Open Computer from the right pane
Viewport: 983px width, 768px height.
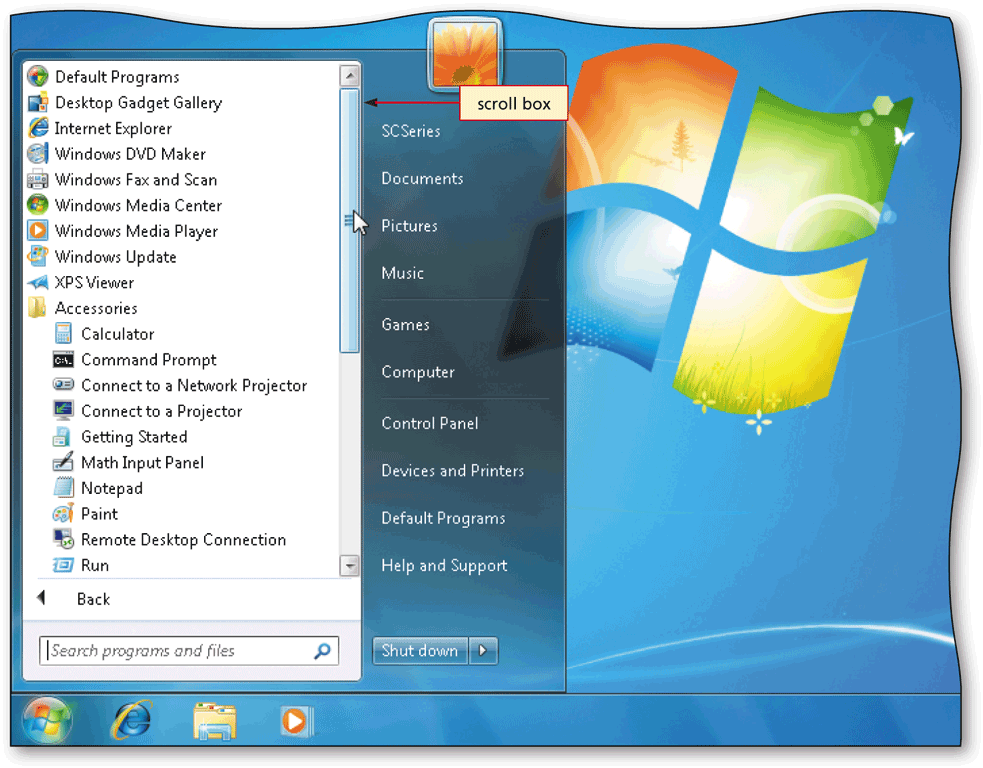[418, 372]
